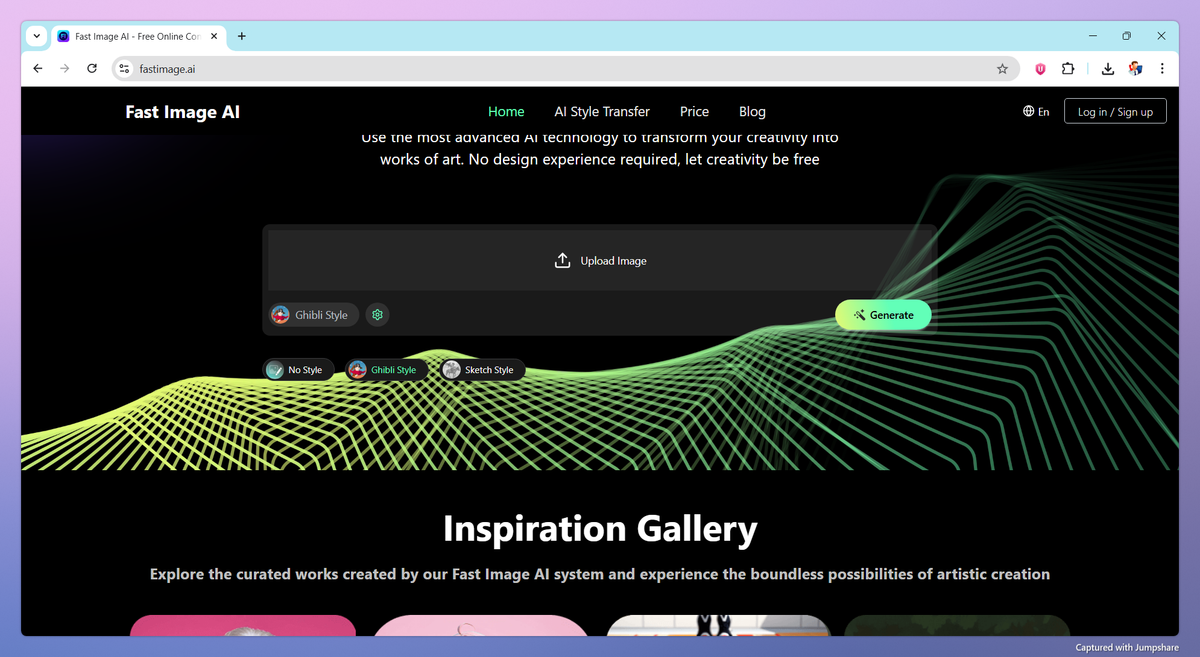
Task: Select the Fast Image AI browser tab
Action: click(138, 36)
